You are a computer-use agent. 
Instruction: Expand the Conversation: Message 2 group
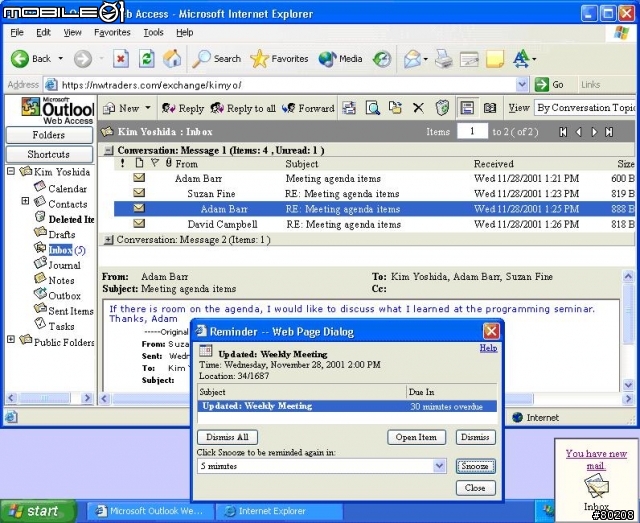click(x=108, y=240)
